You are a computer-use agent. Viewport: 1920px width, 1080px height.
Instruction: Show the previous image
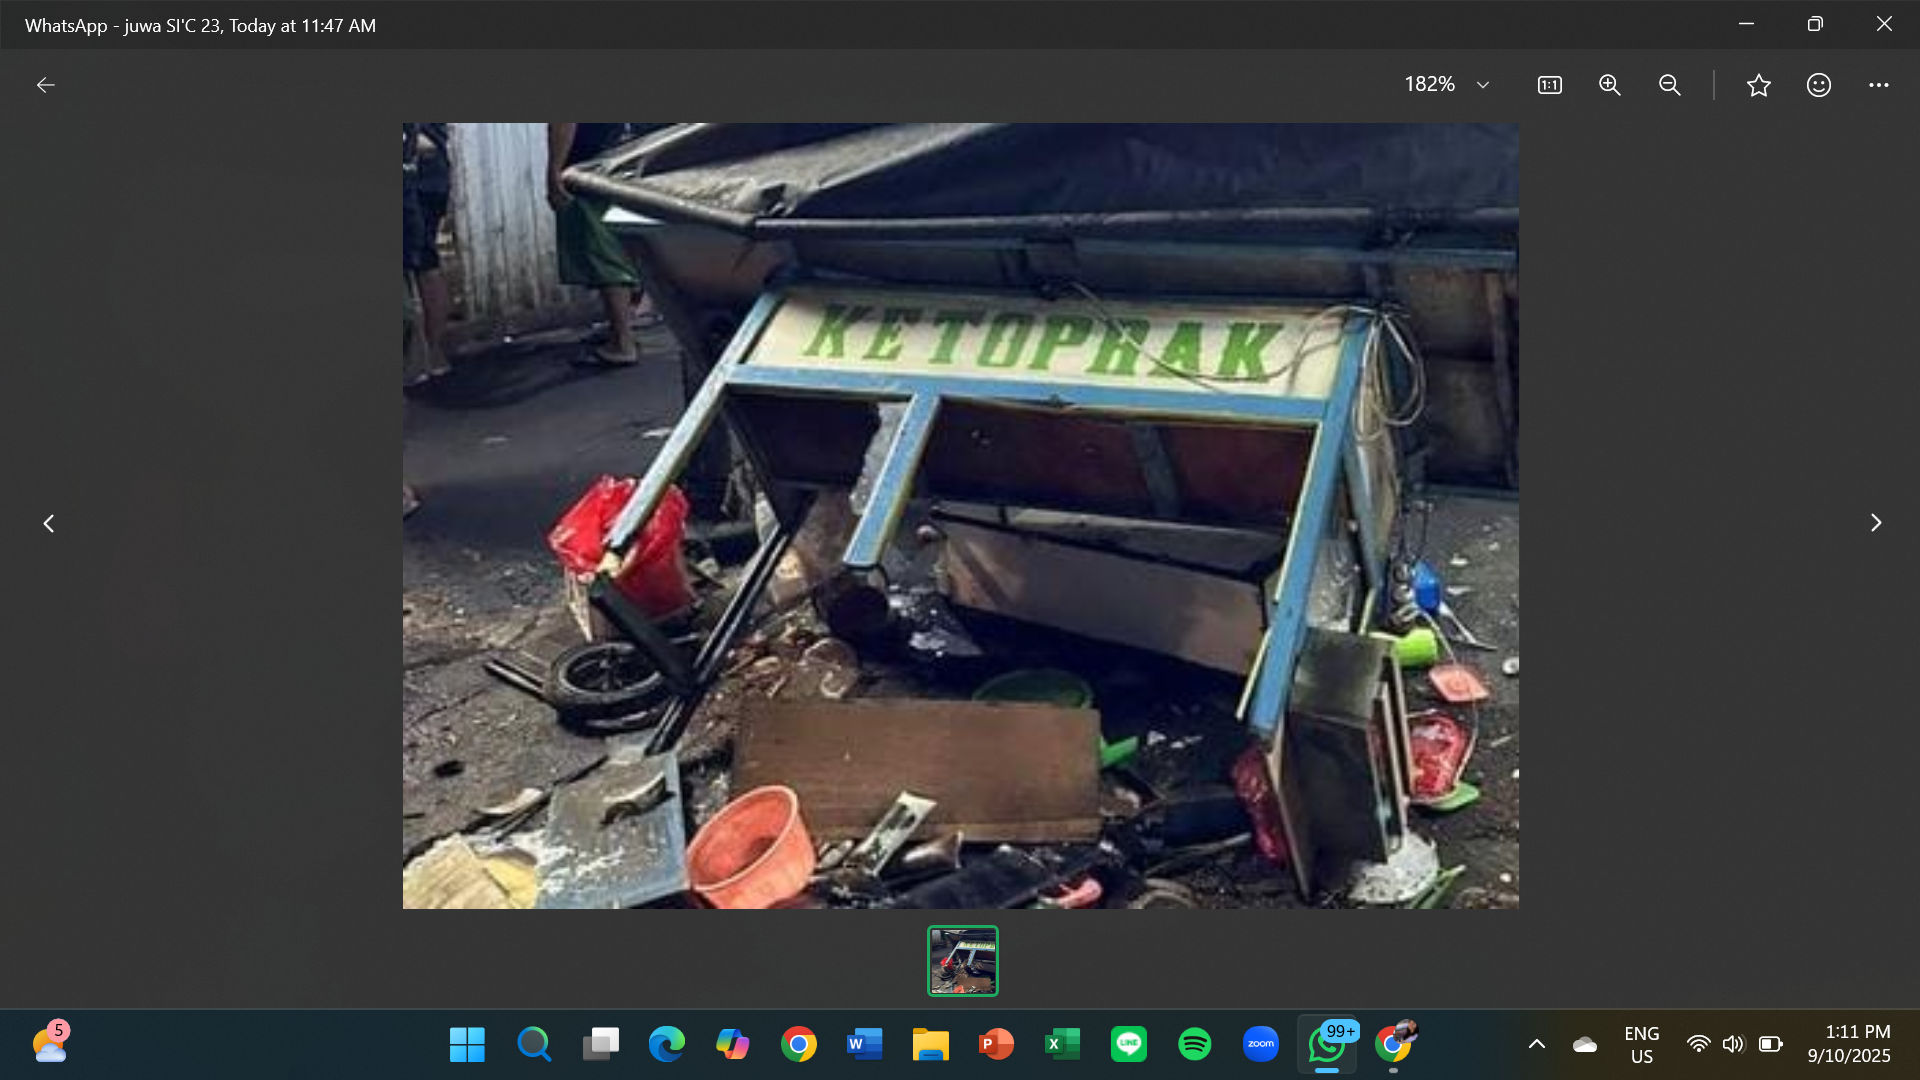pos(48,523)
